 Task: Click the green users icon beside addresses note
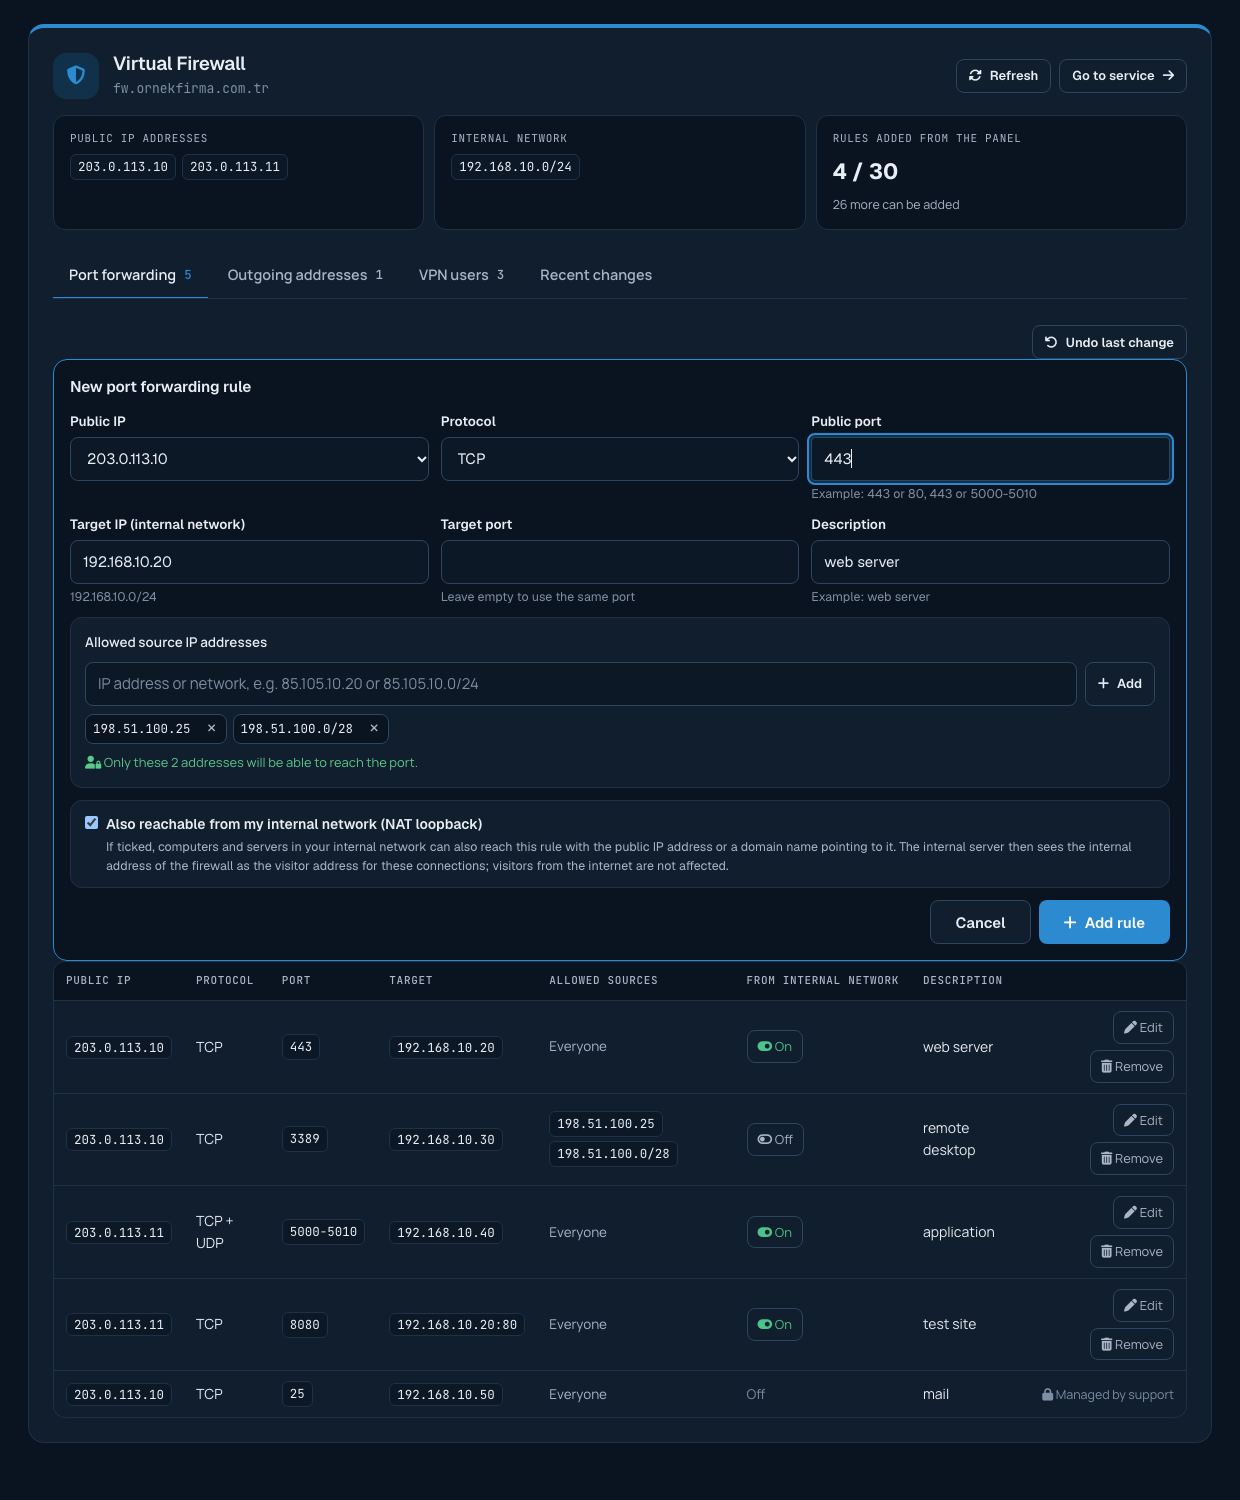pyautogui.click(x=93, y=762)
